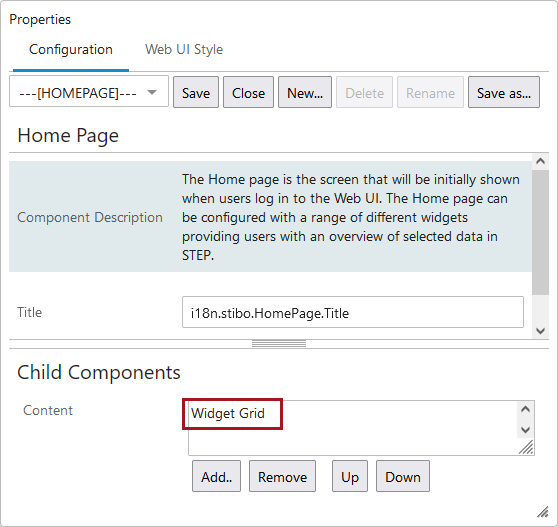The width and height of the screenshot is (558, 527).
Task: Move the component Down
Action: click(403, 476)
